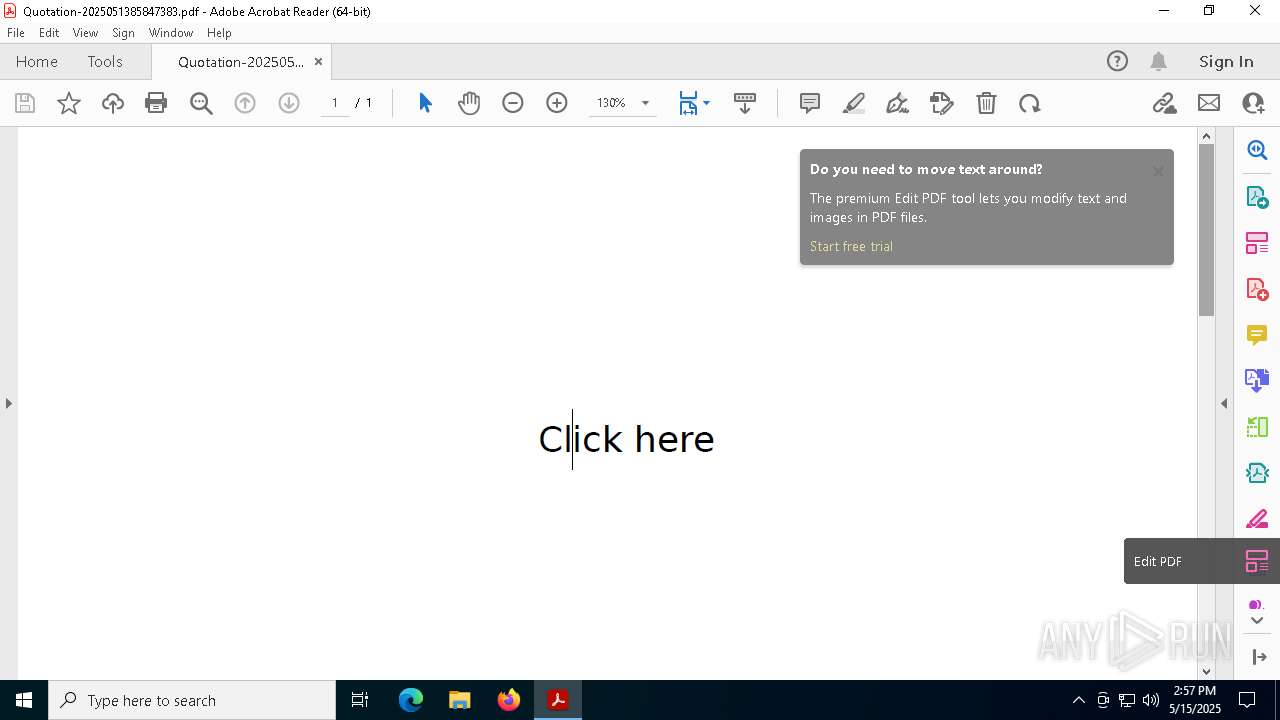This screenshot has width=1280, height=720.
Task: Click the scrolling mode keyboard icon
Action: 745,103
